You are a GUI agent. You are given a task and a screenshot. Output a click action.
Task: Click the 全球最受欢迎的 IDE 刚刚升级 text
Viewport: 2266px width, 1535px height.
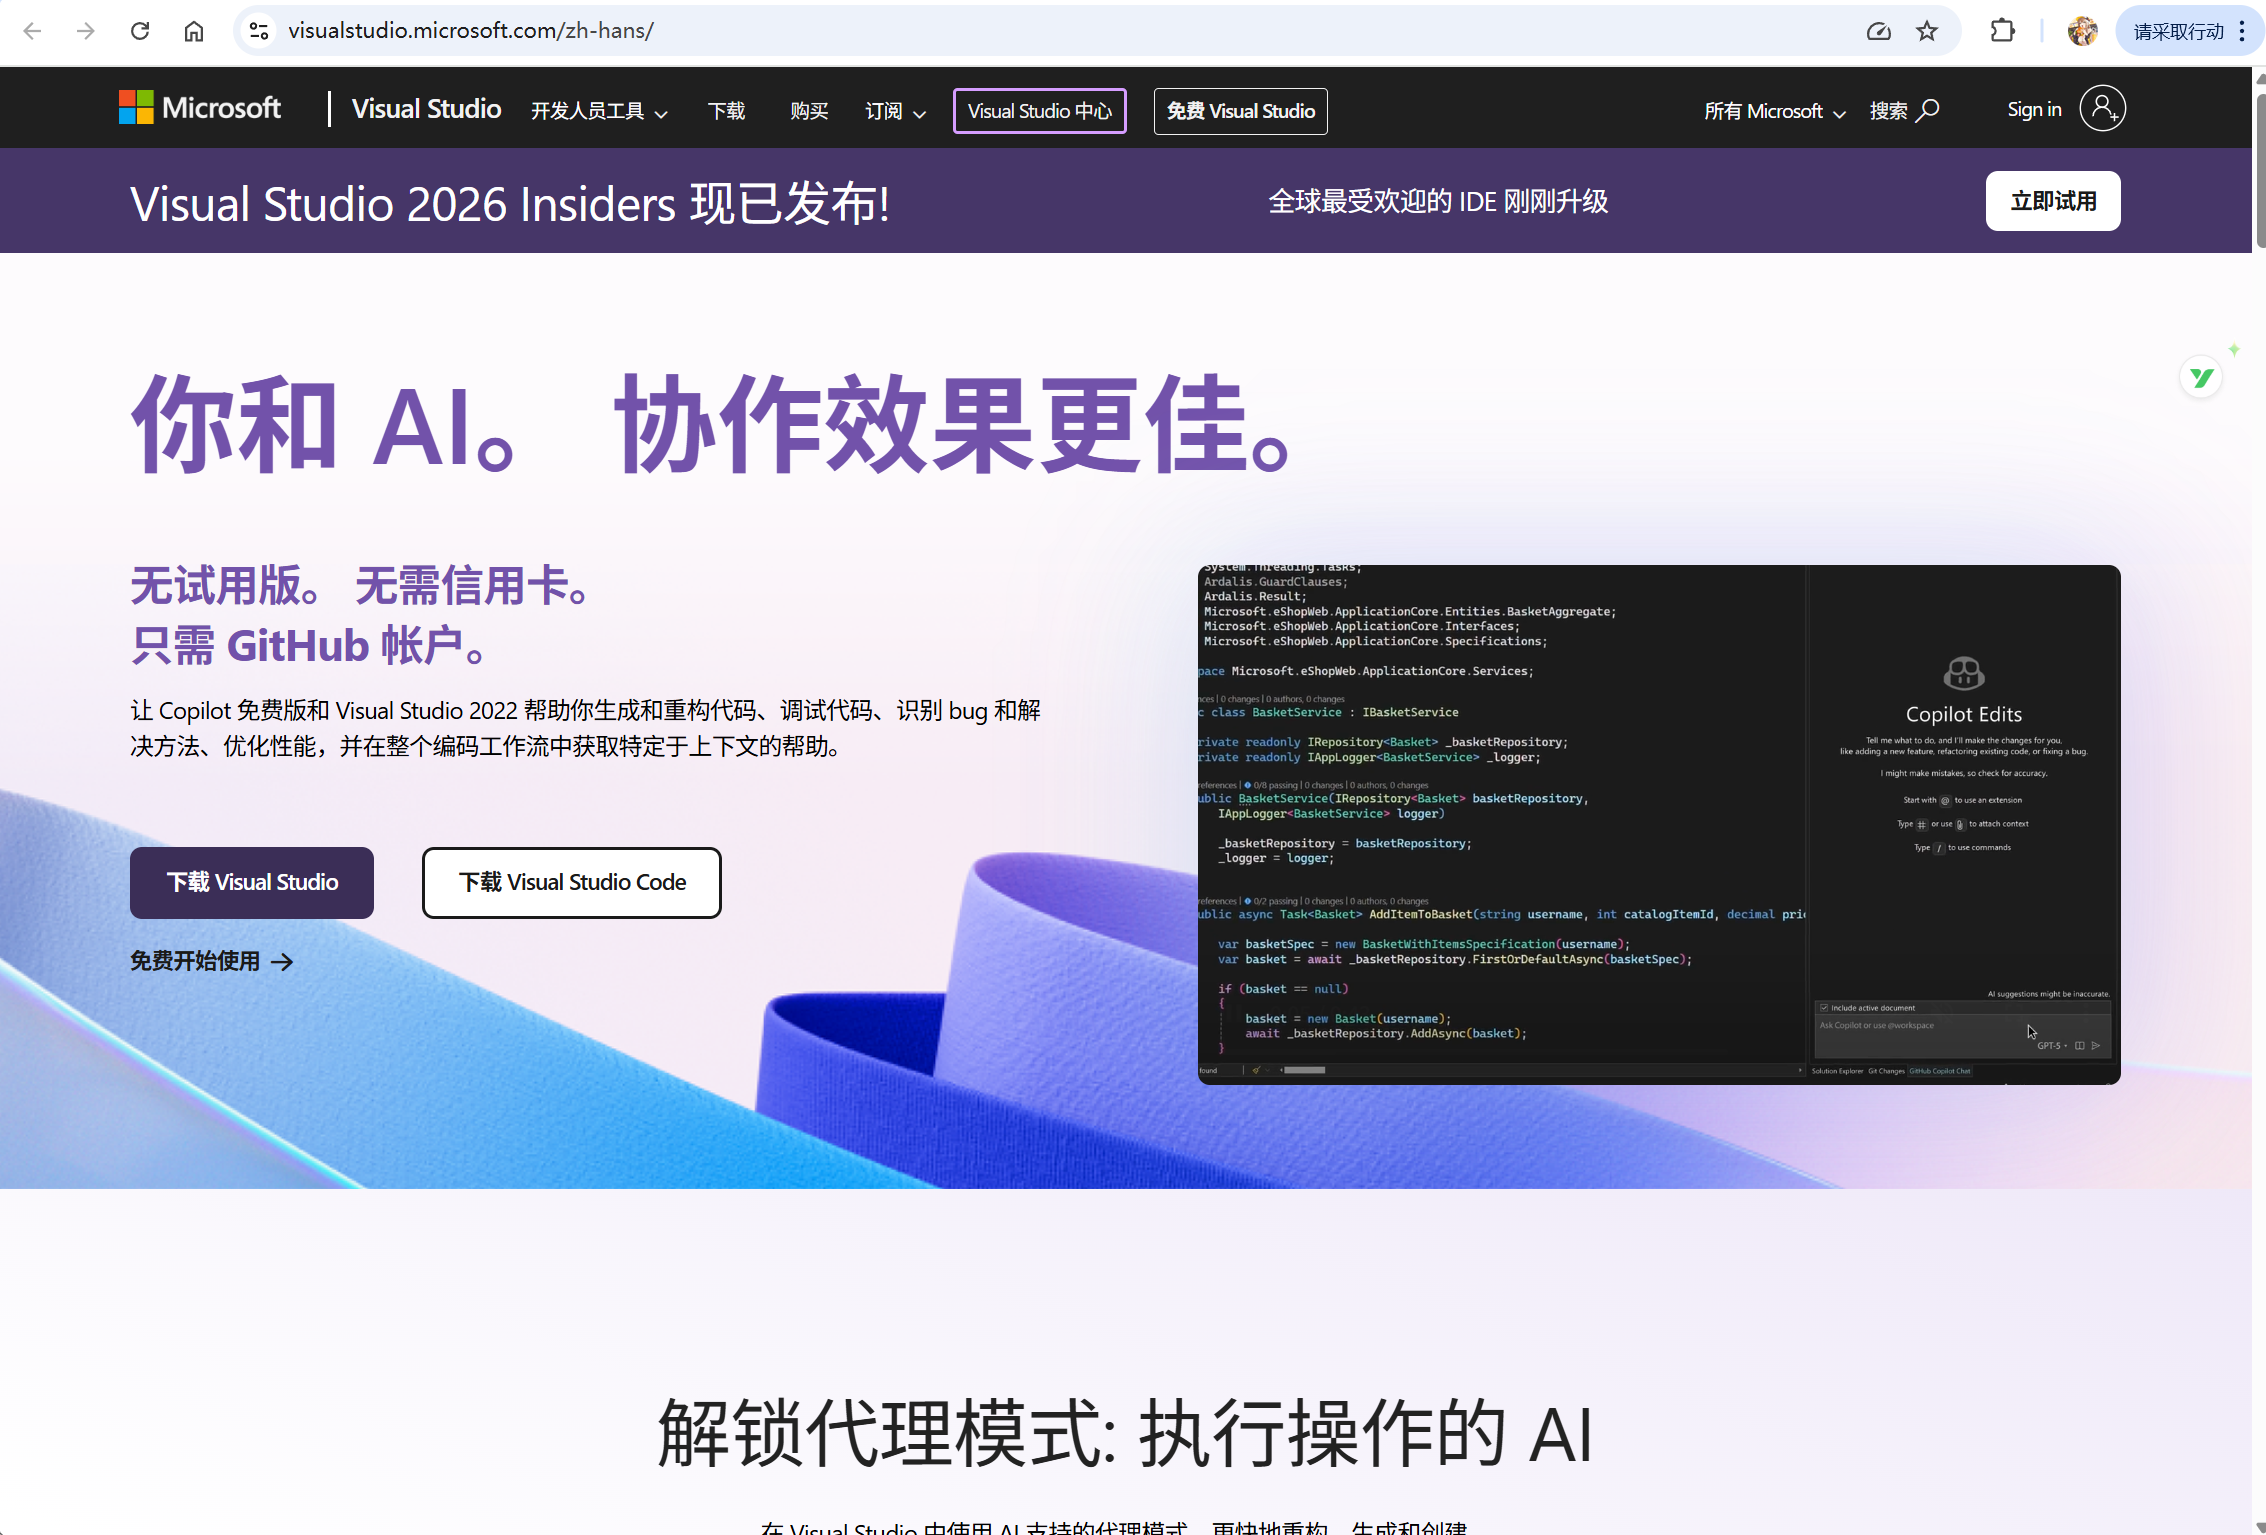click(1438, 202)
